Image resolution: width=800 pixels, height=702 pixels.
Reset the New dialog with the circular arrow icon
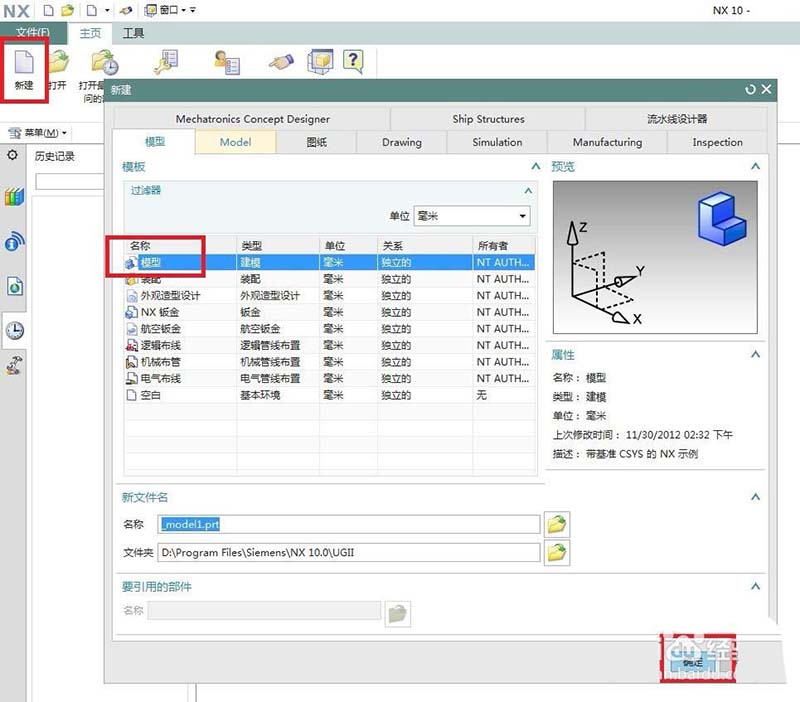(749, 90)
